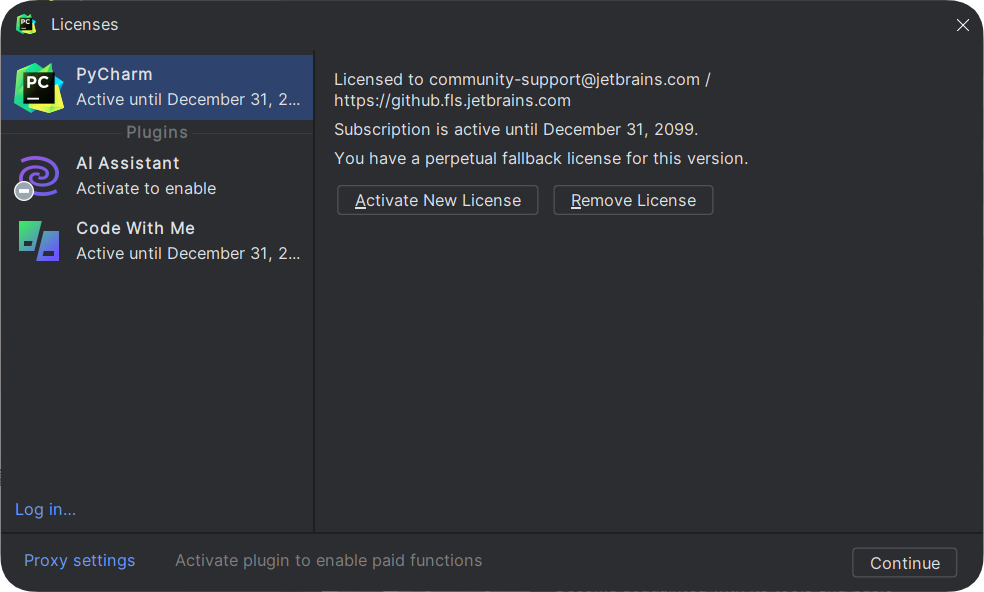Click the subscription active until 2099 line
Screen dimensions: 984x592
tap(515, 129)
